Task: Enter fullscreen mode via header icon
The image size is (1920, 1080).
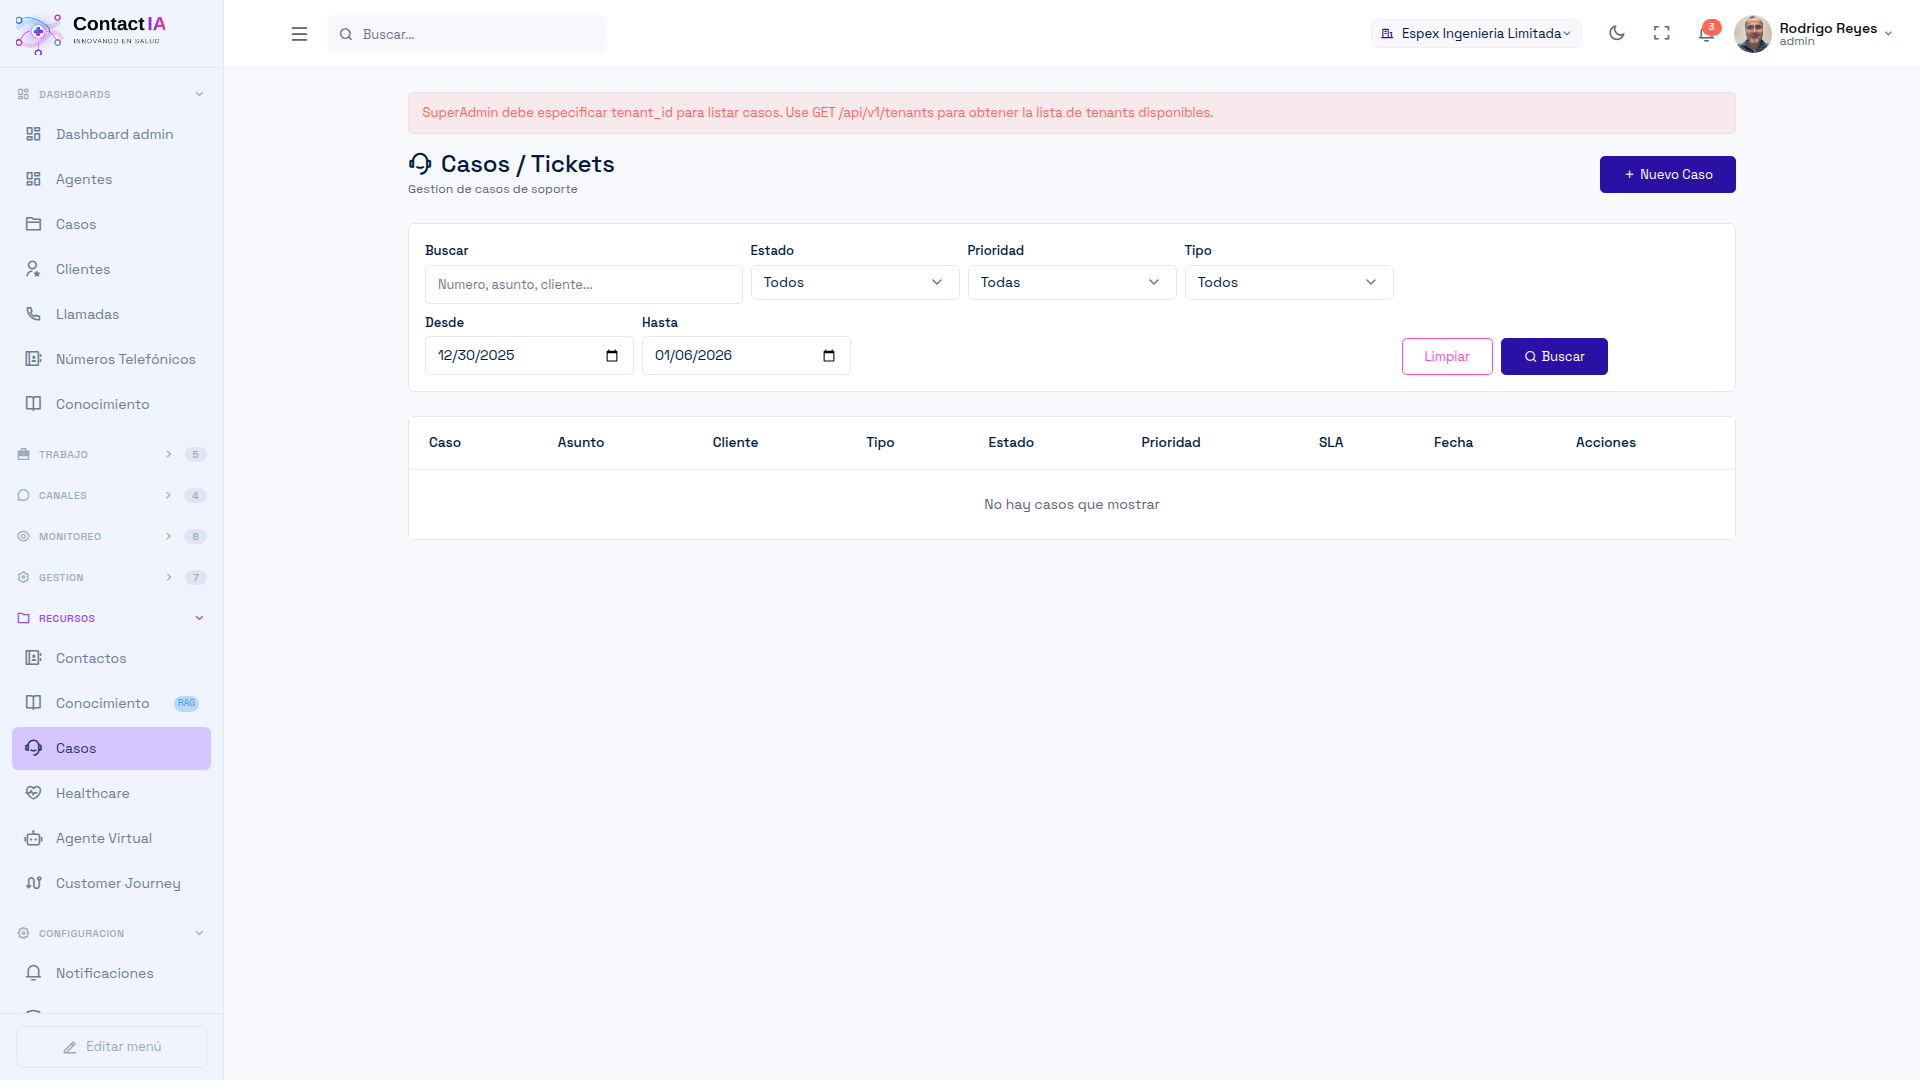Action: coord(1661,33)
